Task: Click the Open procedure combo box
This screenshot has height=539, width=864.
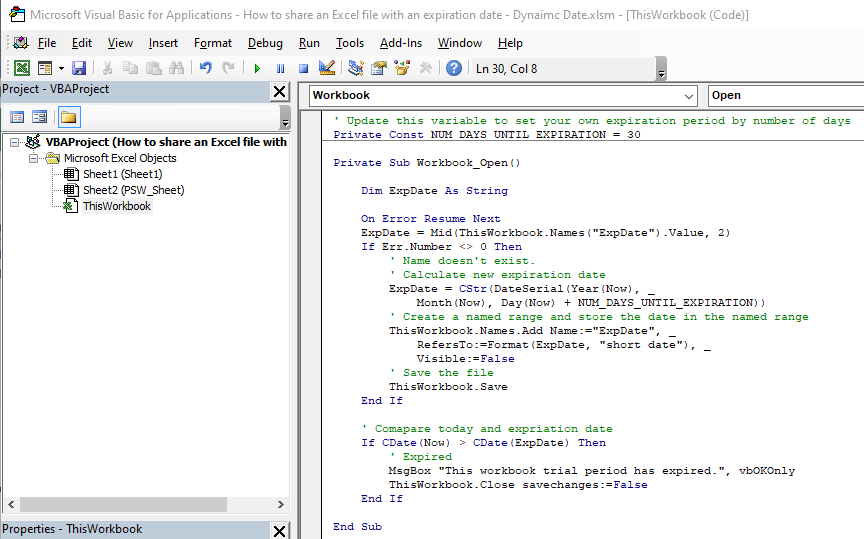Action: [786, 95]
